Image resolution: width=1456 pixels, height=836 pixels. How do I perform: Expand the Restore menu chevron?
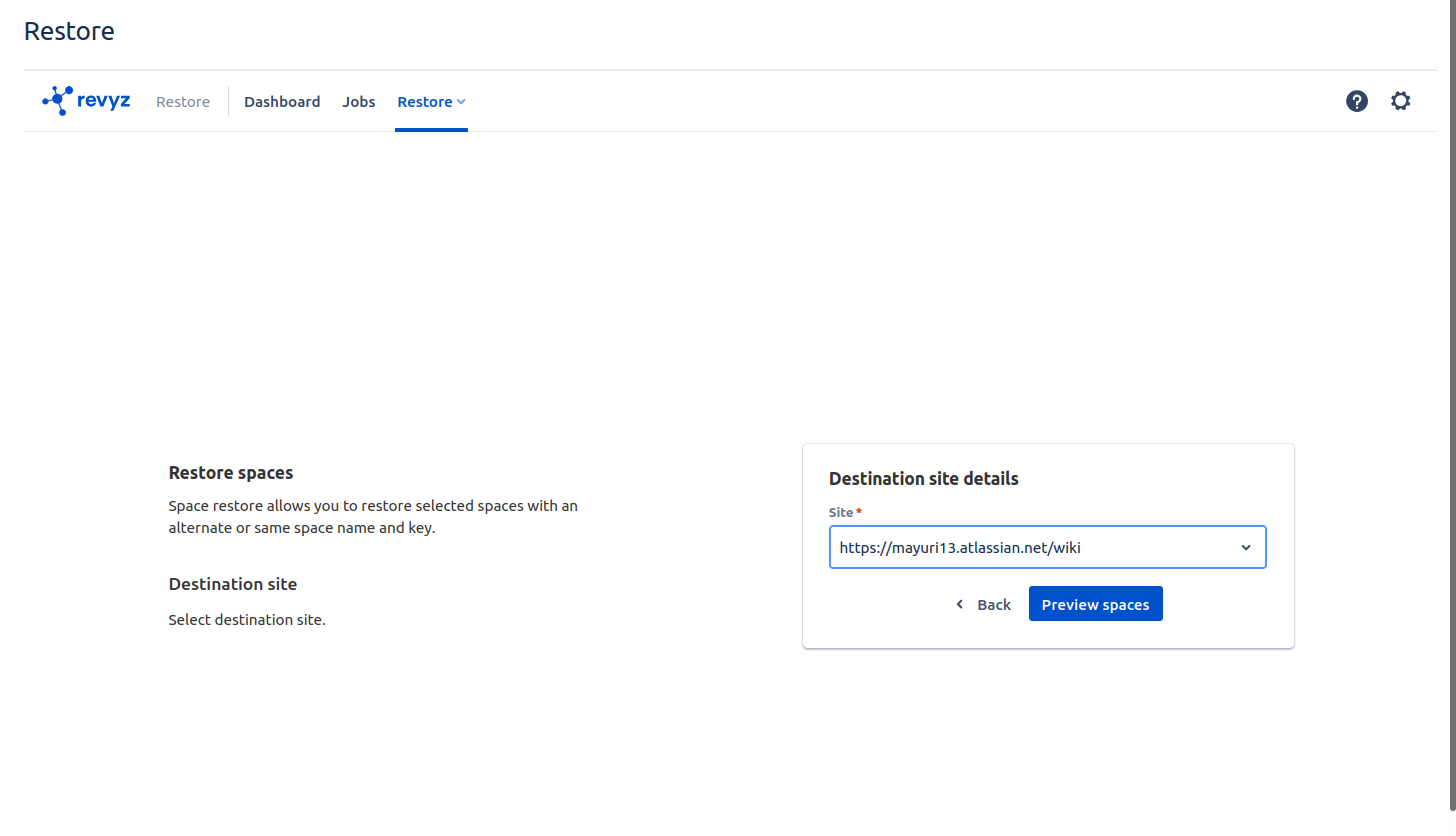[461, 101]
